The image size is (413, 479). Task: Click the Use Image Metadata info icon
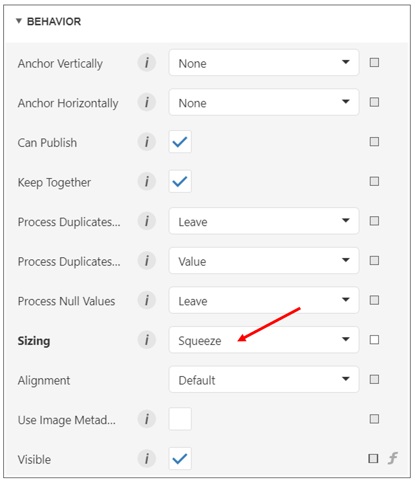[147, 419]
